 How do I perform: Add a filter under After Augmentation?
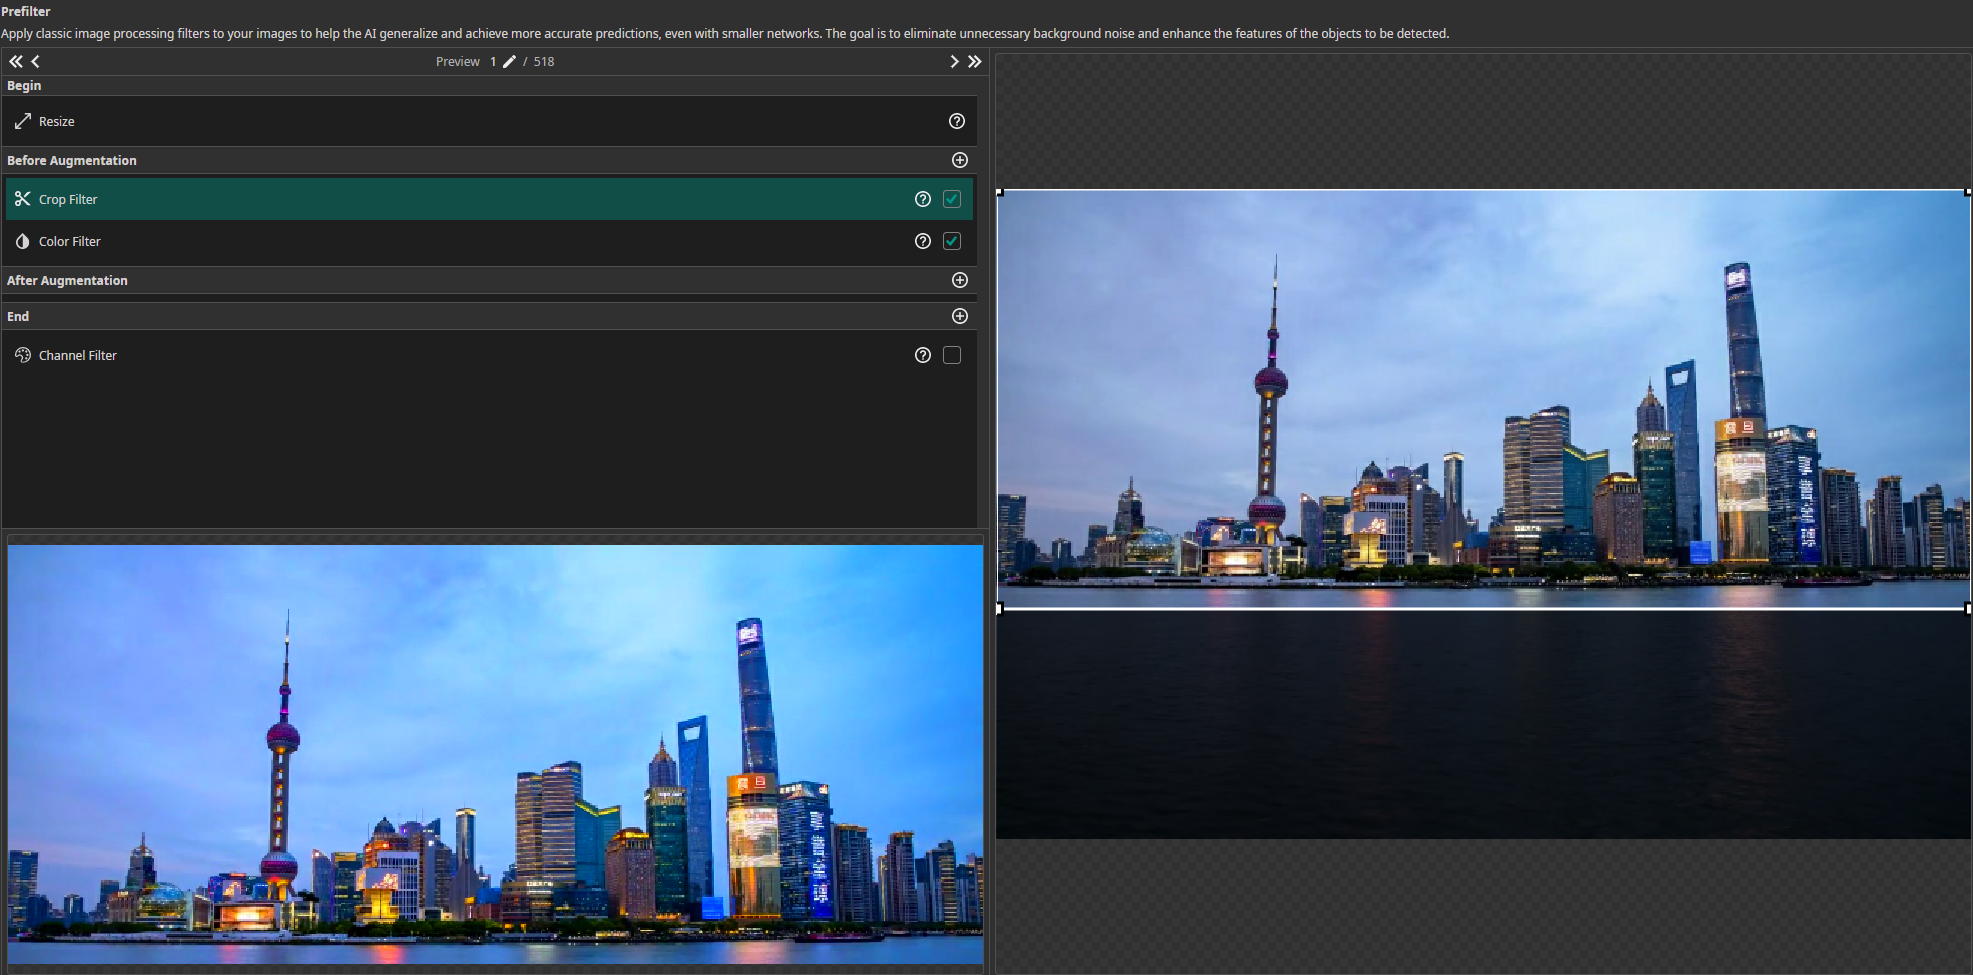tap(959, 280)
